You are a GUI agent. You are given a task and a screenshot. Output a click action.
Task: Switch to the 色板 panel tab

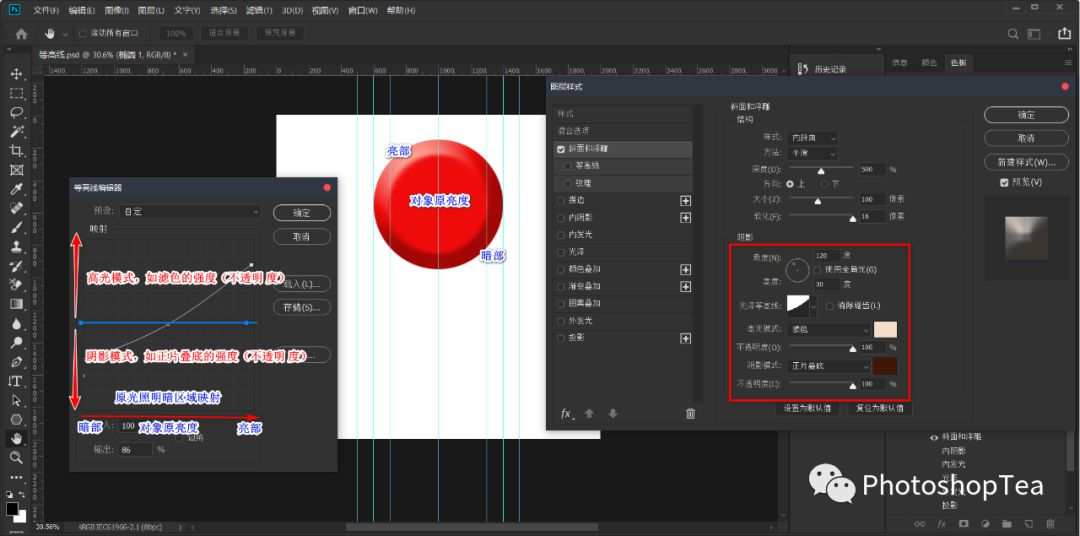(x=958, y=63)
